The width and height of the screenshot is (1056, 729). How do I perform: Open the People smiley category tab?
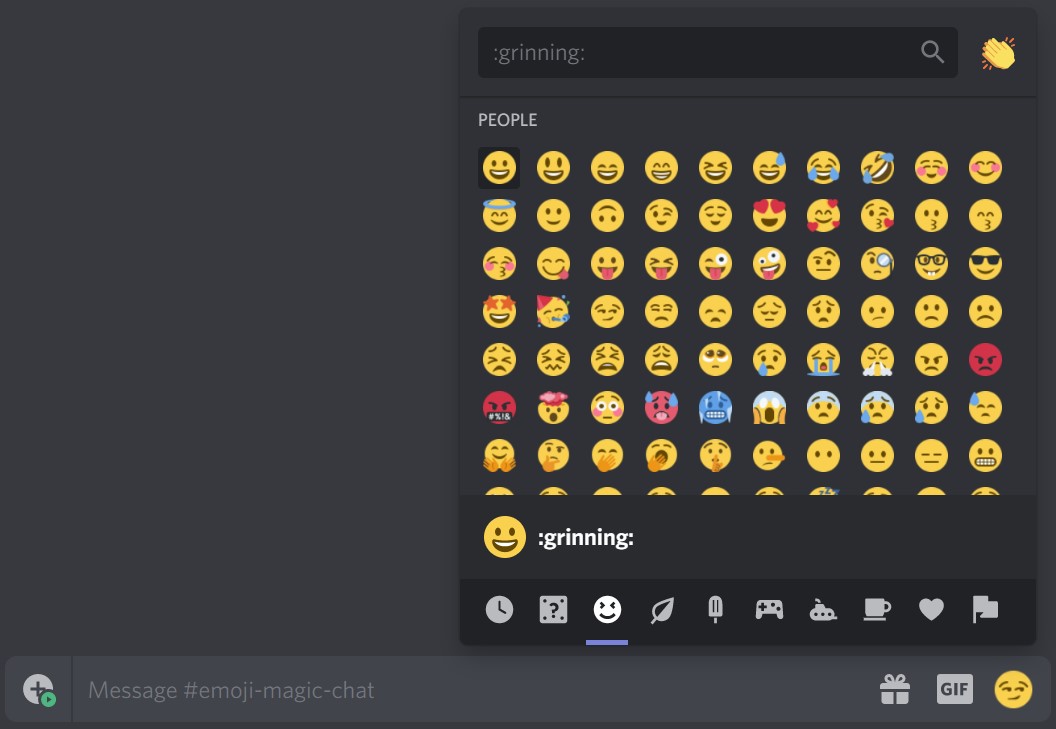pyautogui.click(x=607, y=610)
